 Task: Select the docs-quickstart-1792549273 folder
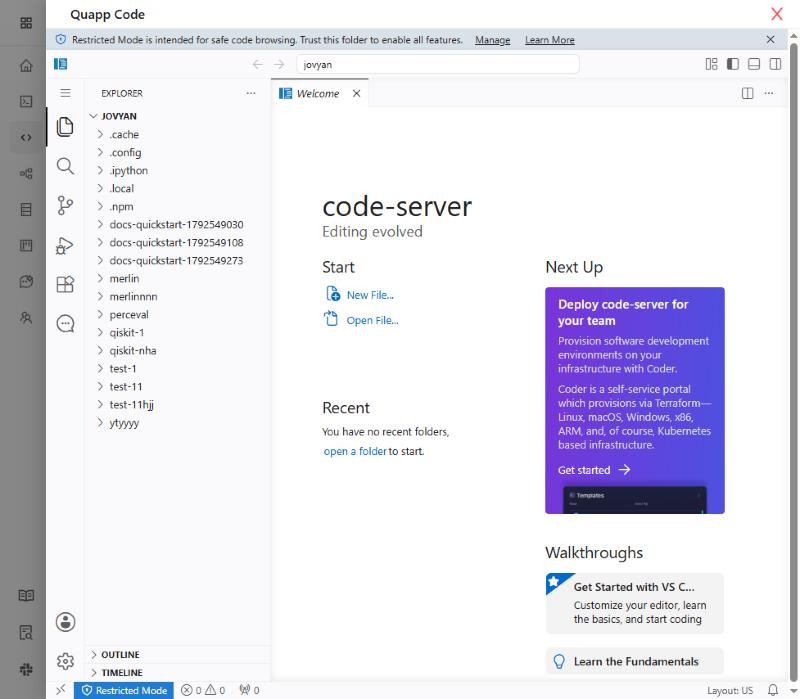[178, 260]
